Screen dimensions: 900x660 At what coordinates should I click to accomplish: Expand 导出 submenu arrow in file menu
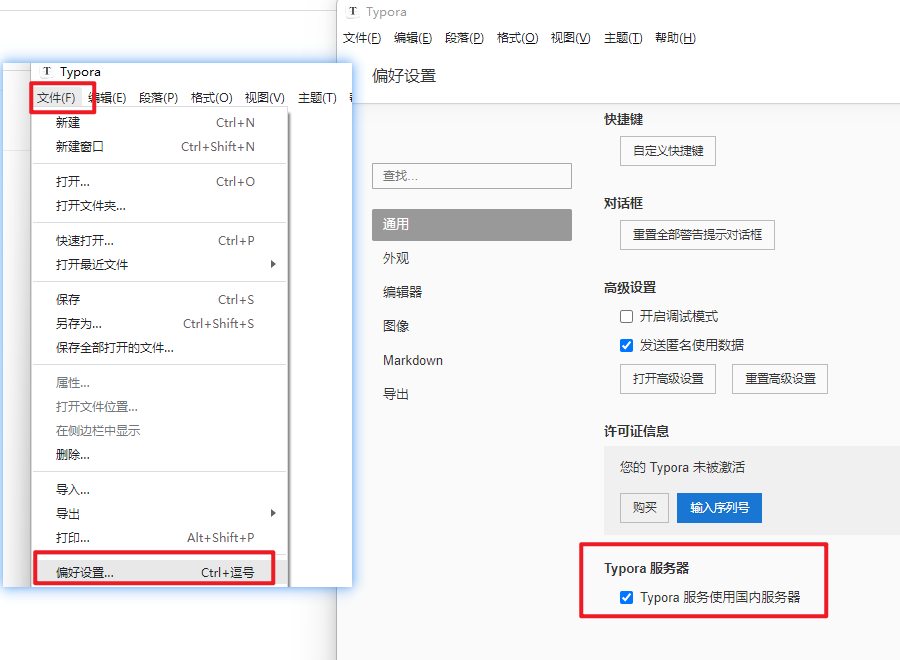point(273,513)
